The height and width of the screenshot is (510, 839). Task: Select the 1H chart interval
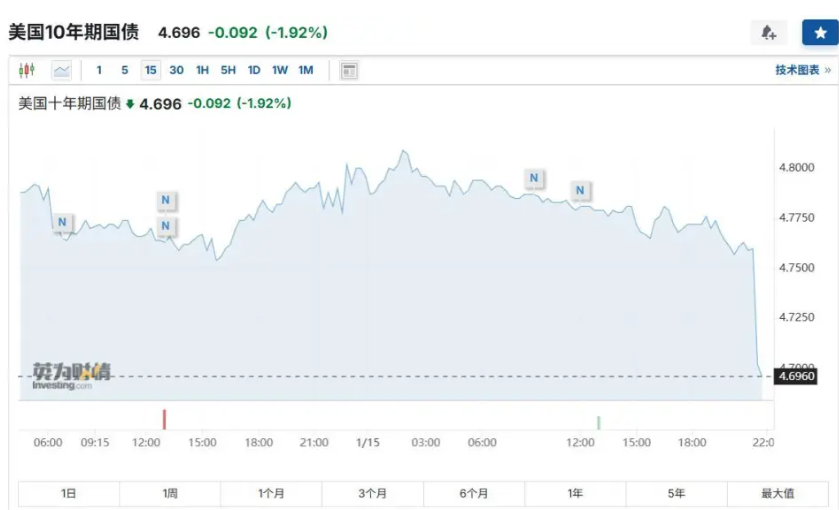pos(202,70)
